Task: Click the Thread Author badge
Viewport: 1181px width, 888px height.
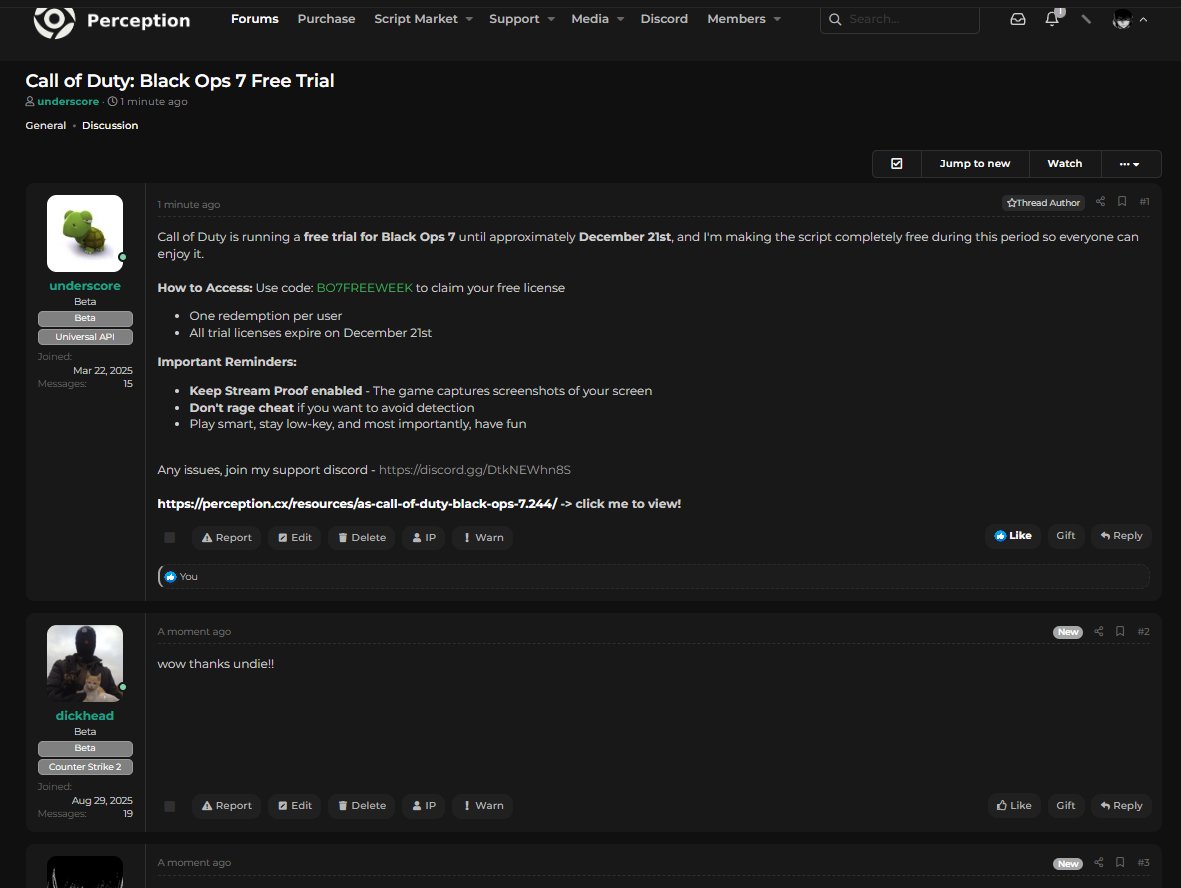Action: pos(1043,203)
